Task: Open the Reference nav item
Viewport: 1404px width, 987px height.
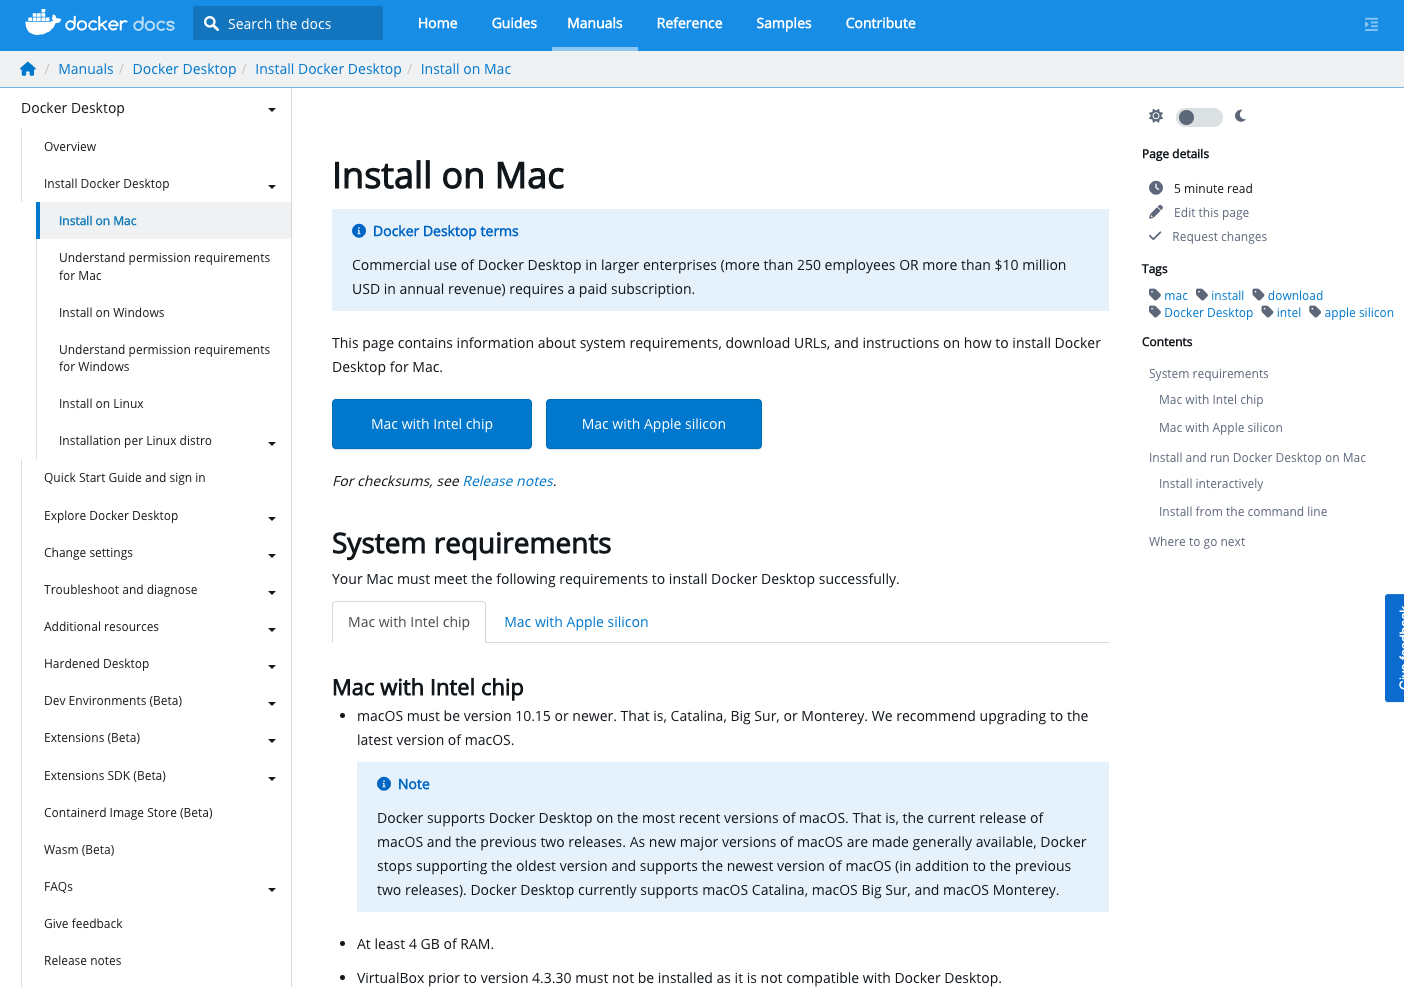Action: (689, 23)
